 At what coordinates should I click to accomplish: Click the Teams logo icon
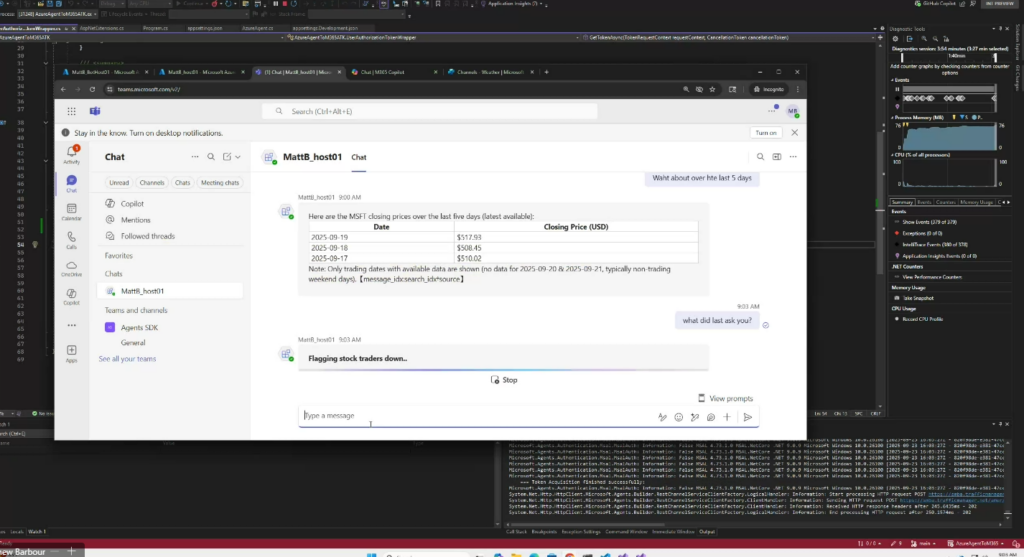(x=95, y=111)
